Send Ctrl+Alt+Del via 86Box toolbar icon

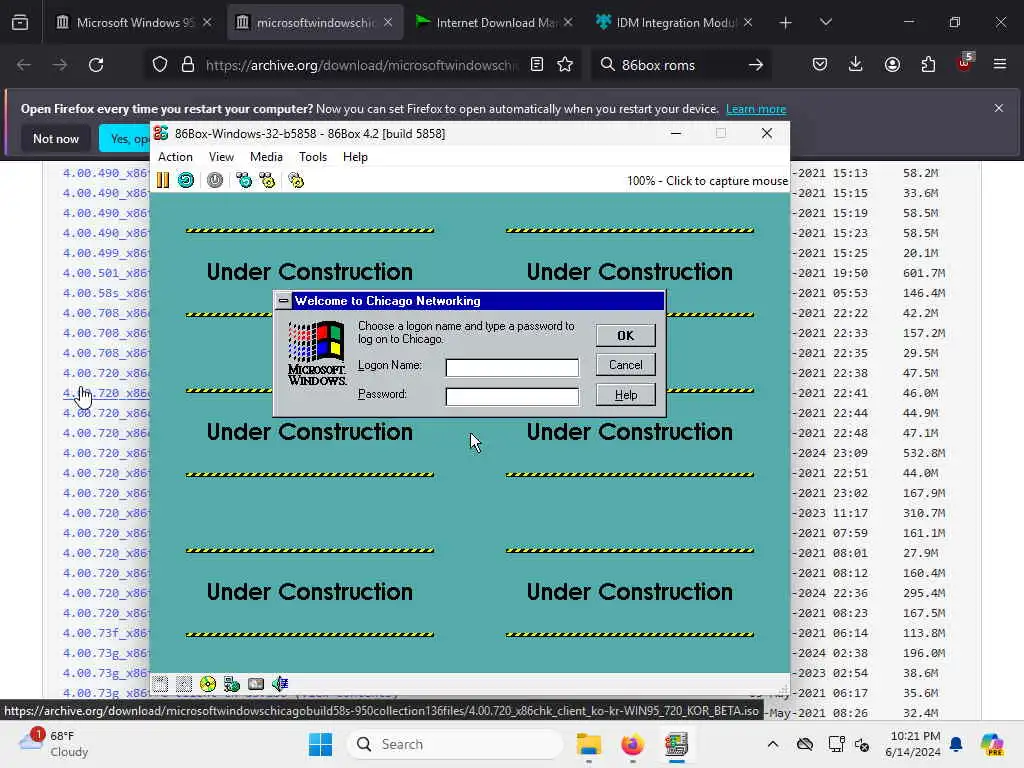click(x=244, y=180)
